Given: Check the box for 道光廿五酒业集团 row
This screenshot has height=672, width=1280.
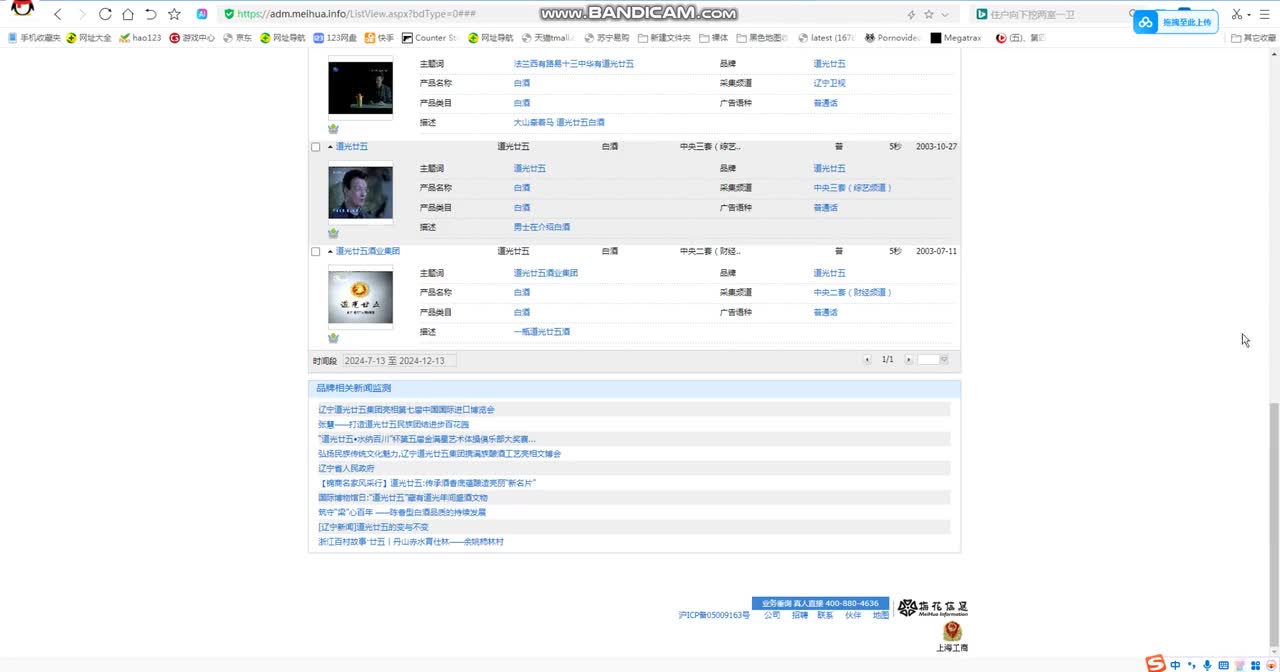Looking at the screenshot, I should click(316, 252).
